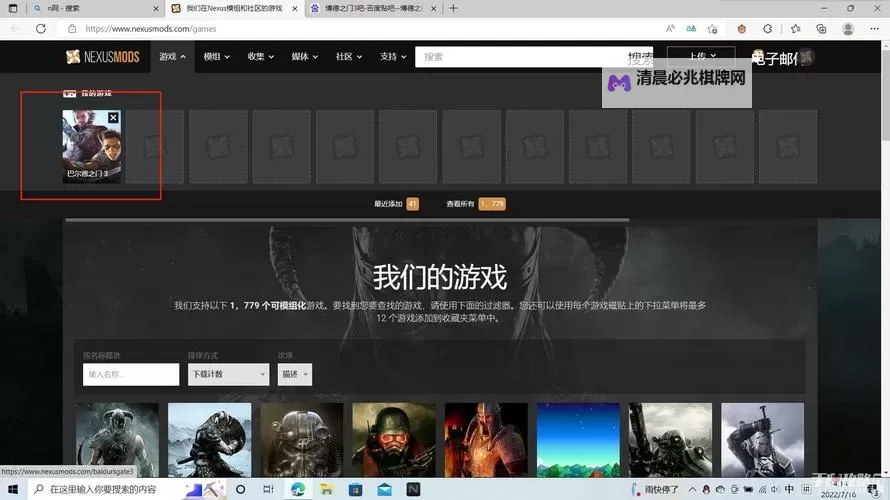Screen dimensions: 890x500
Task: Open the Favorites list icon
Action: tap(796, 28)
